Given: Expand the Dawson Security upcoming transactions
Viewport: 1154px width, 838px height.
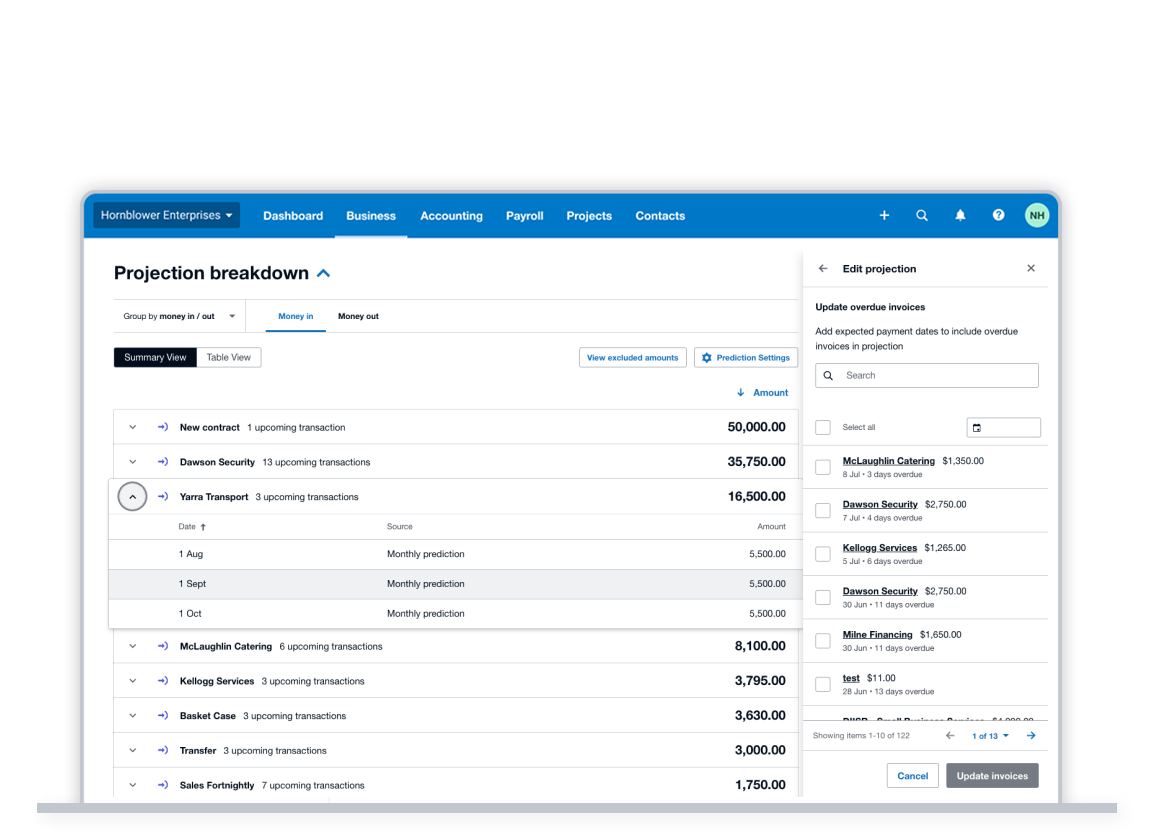Looking at the screenshot, I should coord(132,461).
